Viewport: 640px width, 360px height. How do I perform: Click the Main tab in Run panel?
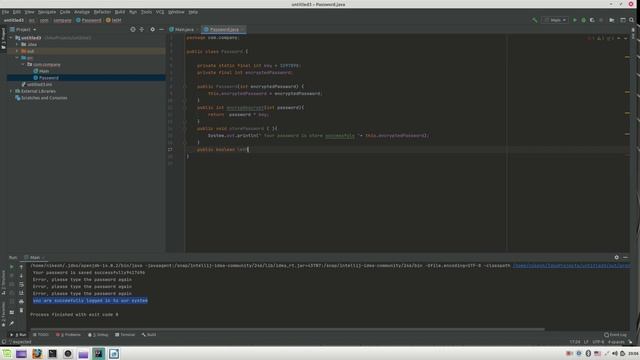pyautogui.click(x=34, y=257)
